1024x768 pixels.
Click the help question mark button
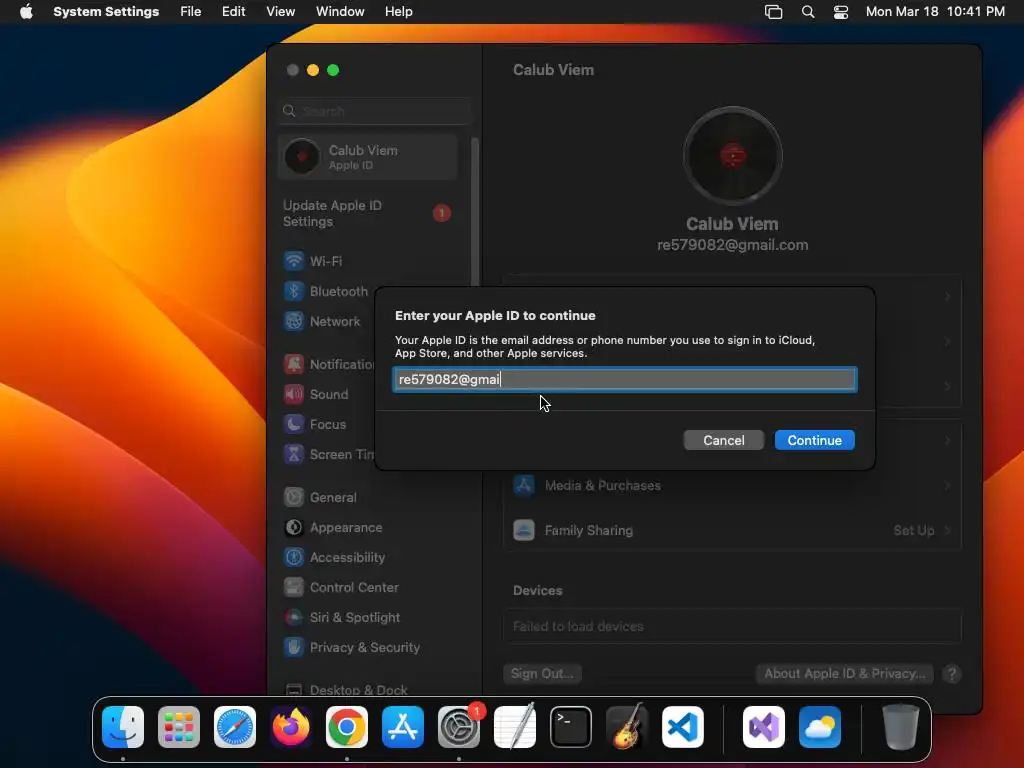[x=952, y=674]
